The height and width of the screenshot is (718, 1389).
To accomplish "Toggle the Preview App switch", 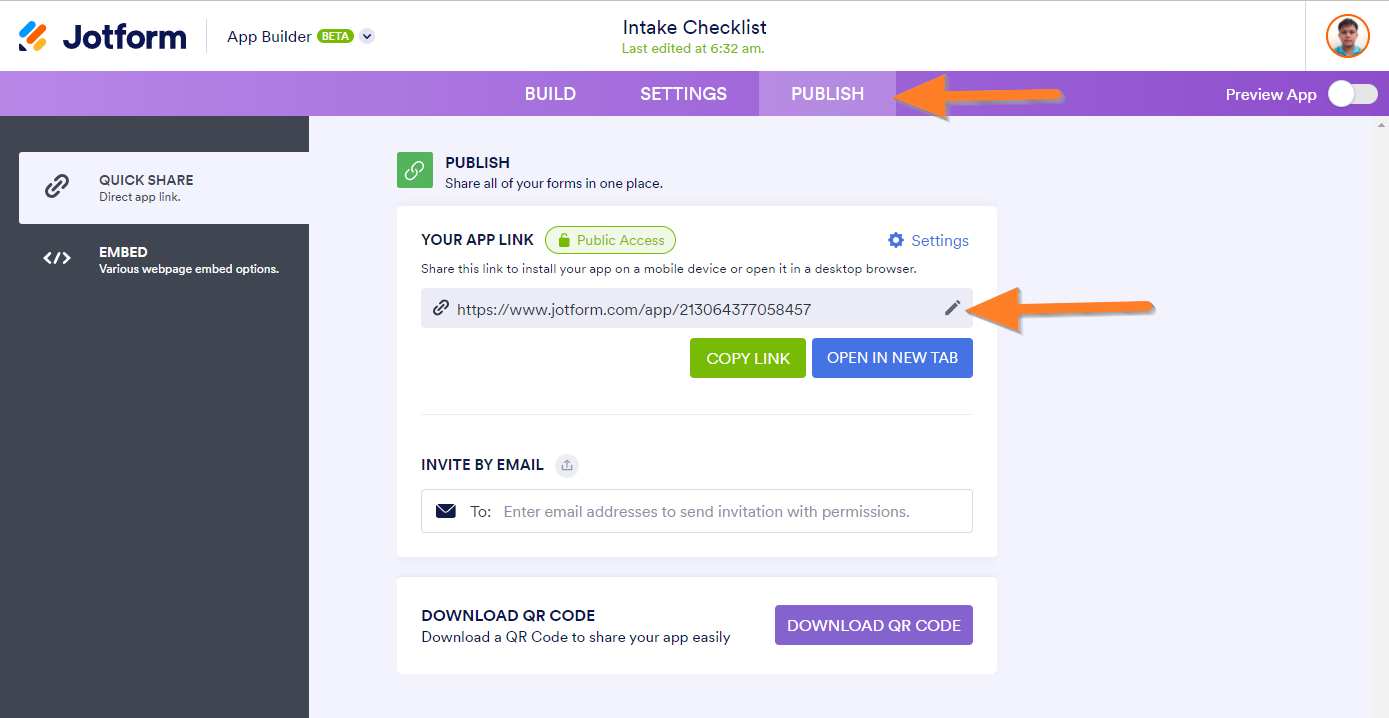I will 1352,94.
